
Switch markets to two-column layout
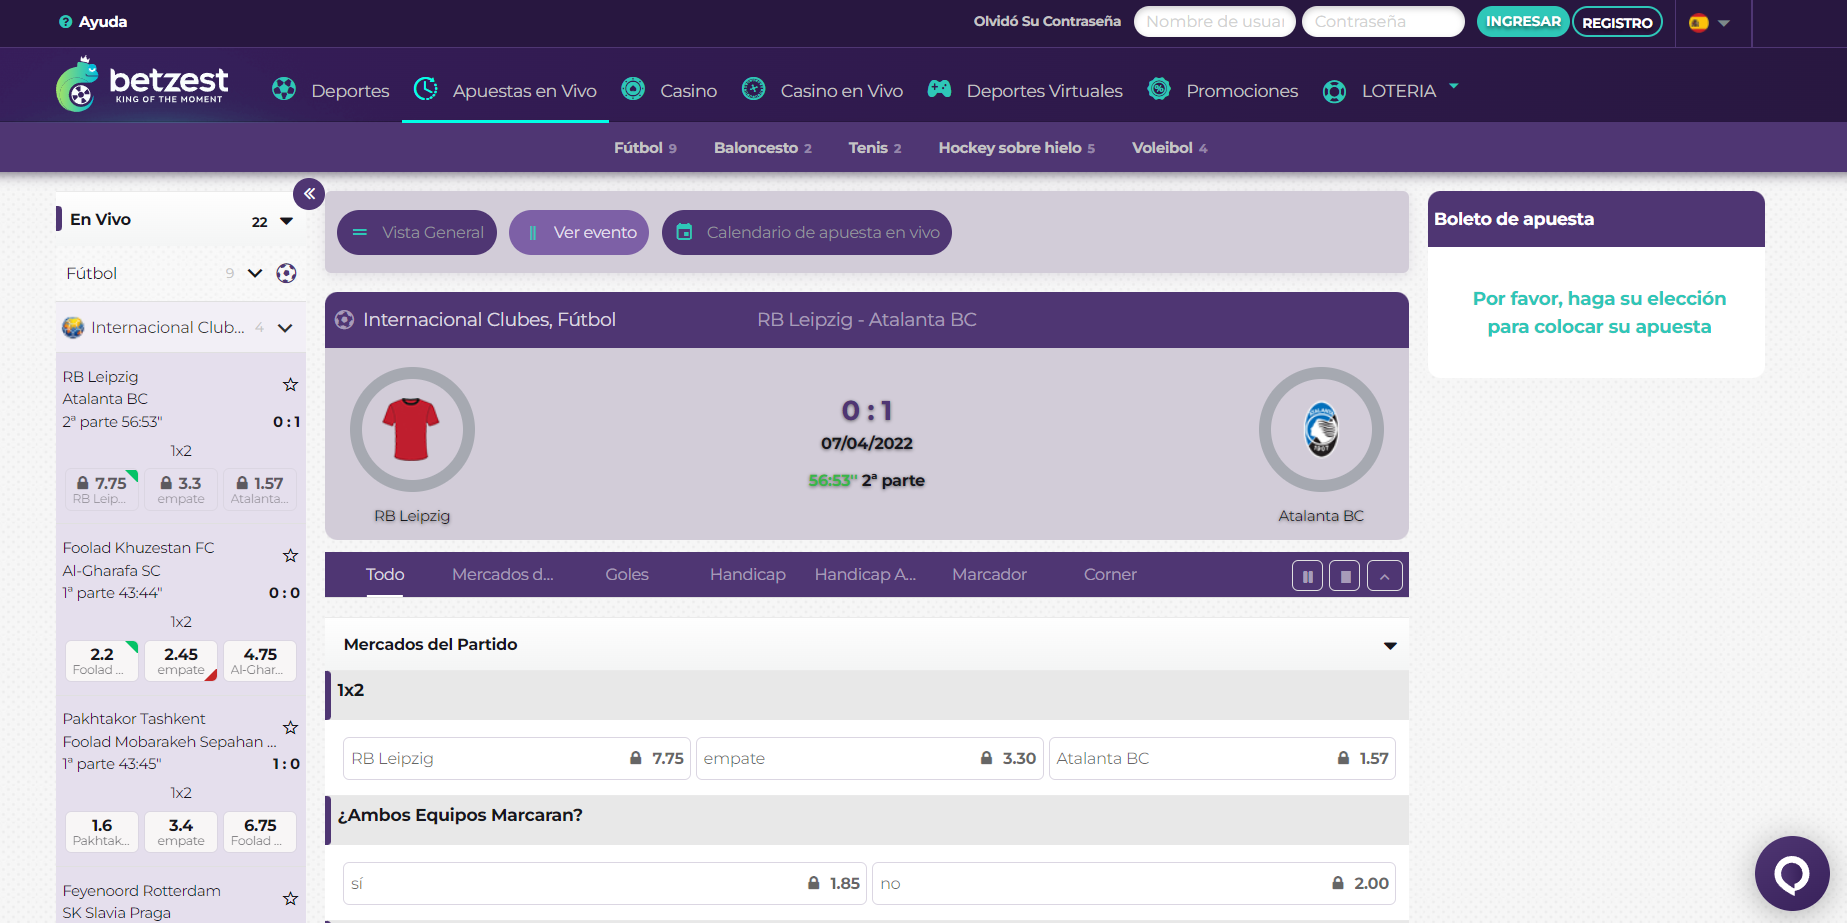[x=1307, y=576]
